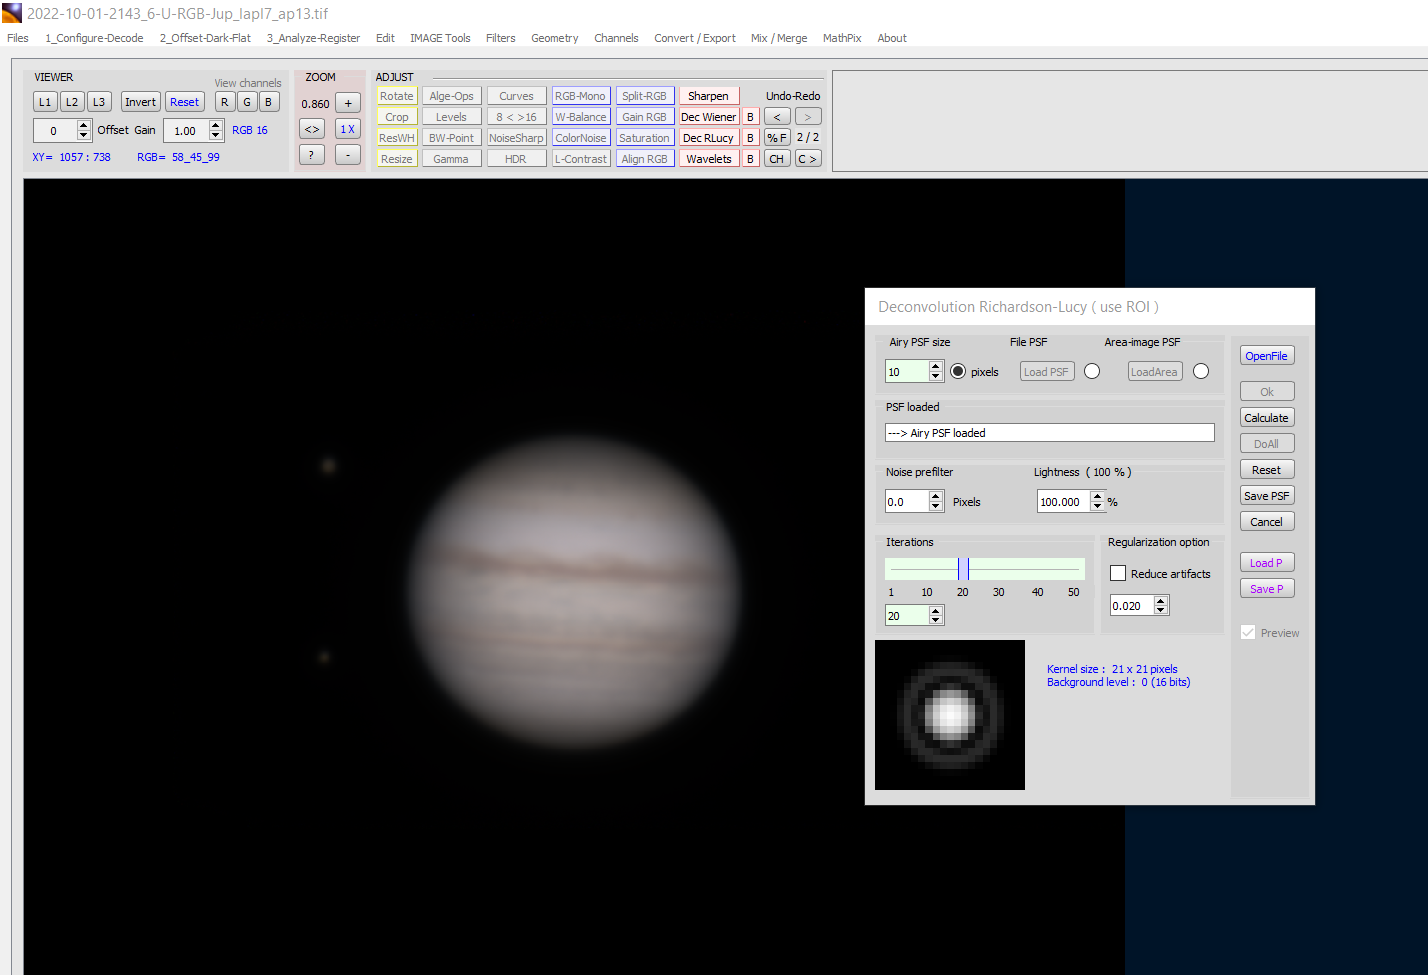This screenshot has height=975, width=1428.
Task: Decrease the Lightness percentage
Action: click(x=1098, y=507)
